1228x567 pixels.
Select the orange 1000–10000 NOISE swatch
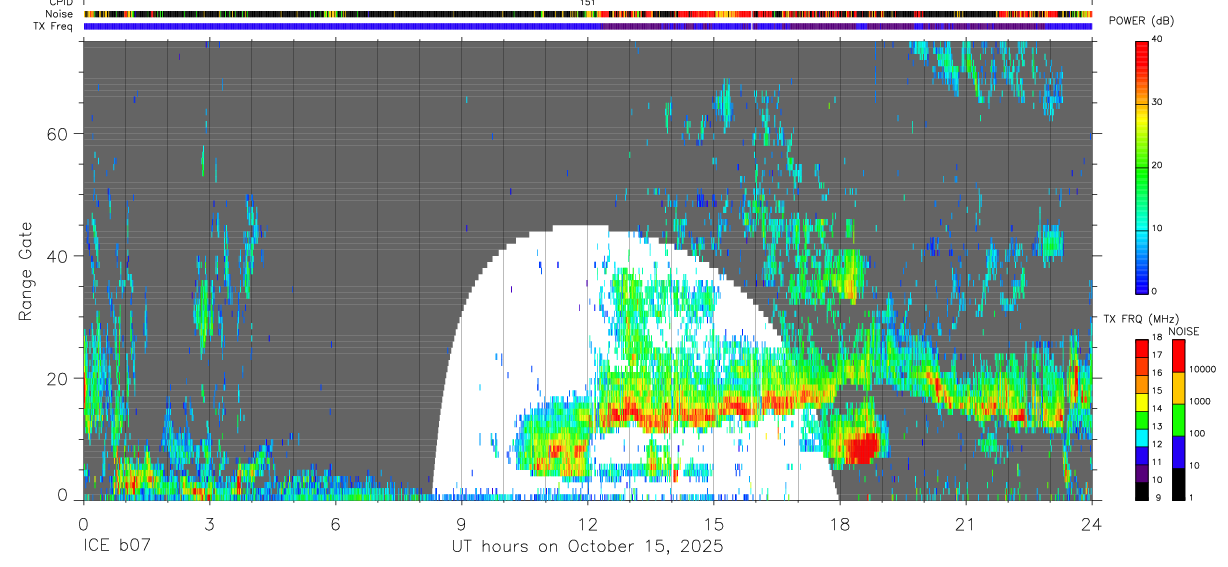point(1178,388)
